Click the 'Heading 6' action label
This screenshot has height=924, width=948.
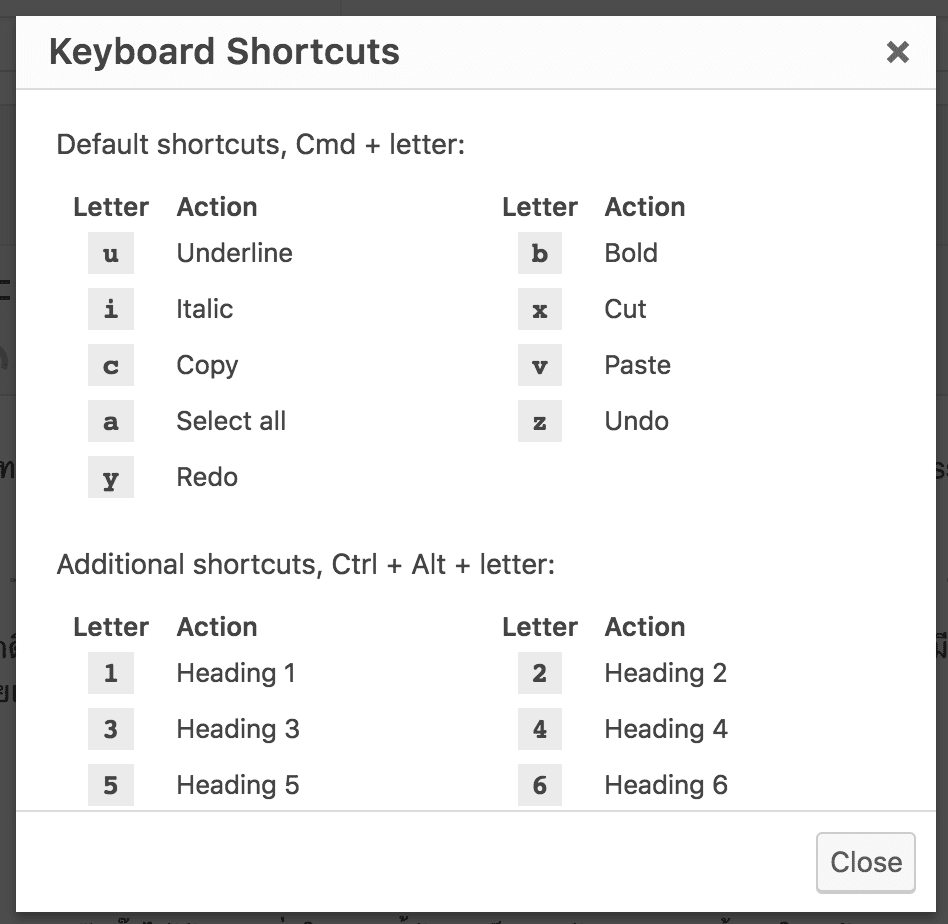(666, 786)
